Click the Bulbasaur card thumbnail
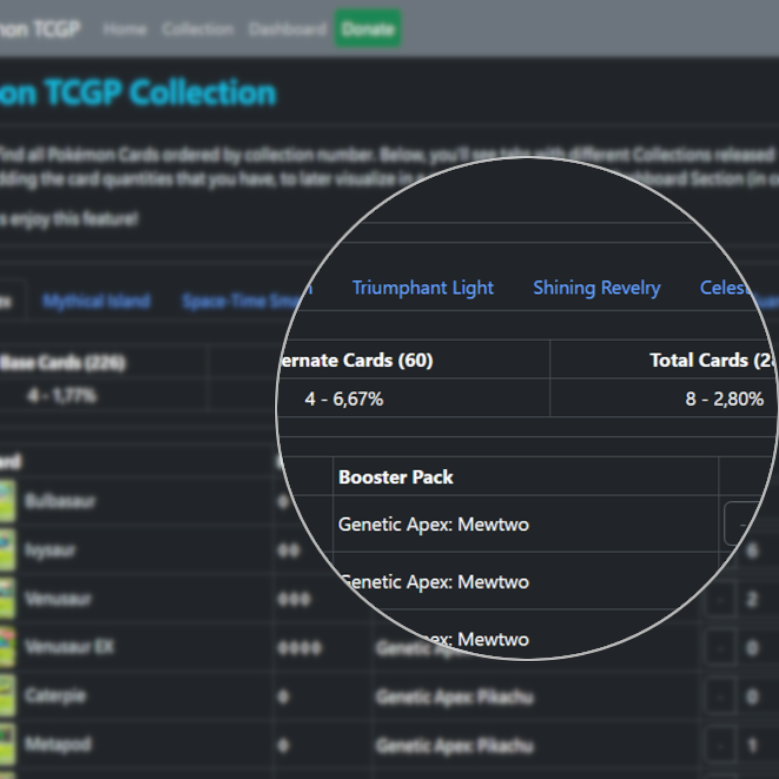 (7, 501)
